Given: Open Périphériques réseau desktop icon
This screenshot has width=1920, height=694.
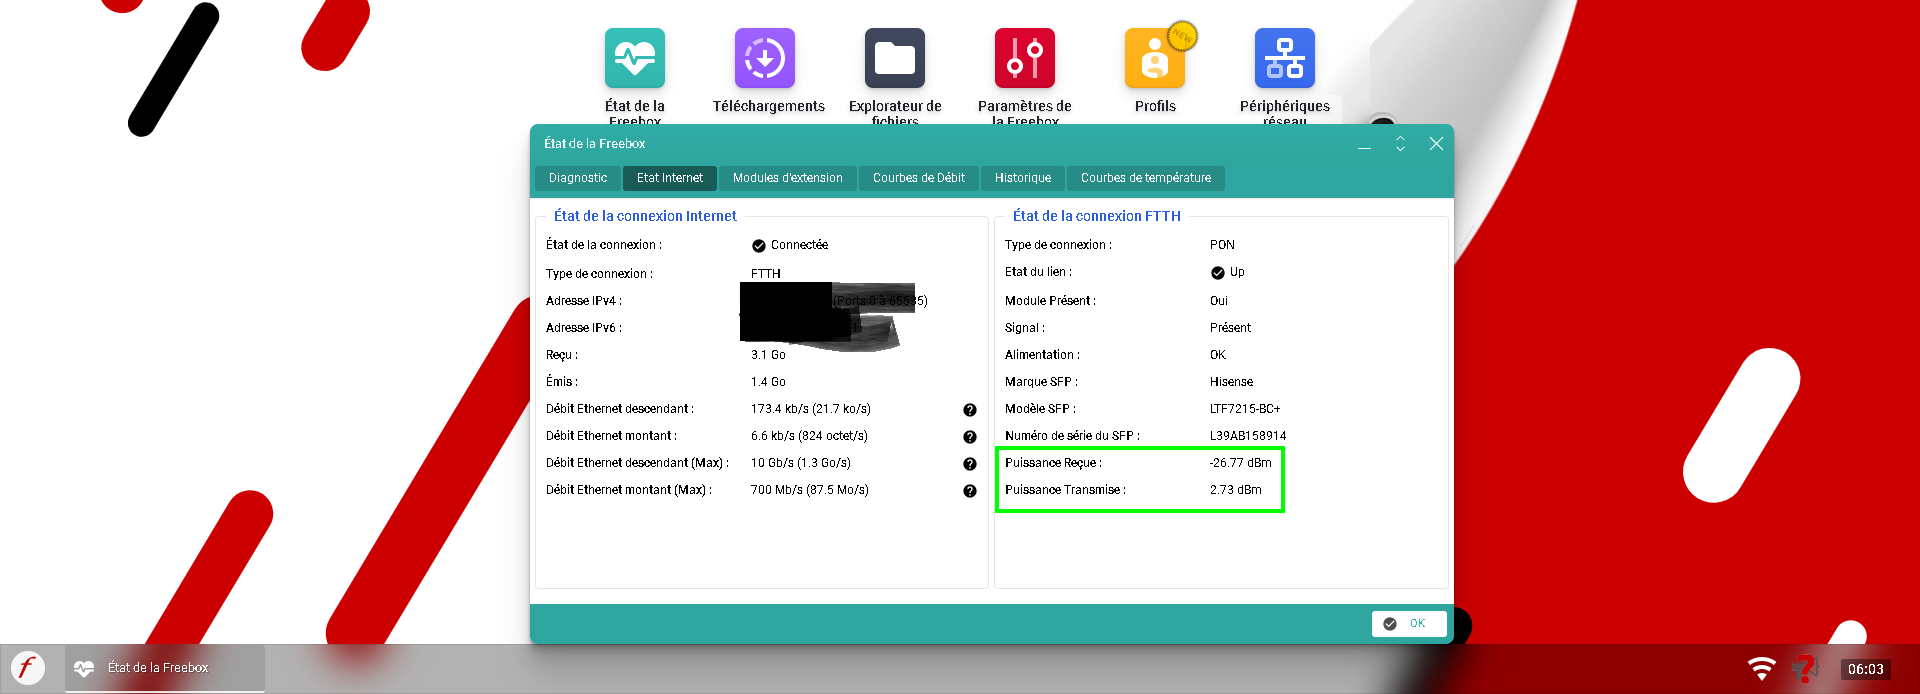Looking at the screenshot, I should (1285, 58).
